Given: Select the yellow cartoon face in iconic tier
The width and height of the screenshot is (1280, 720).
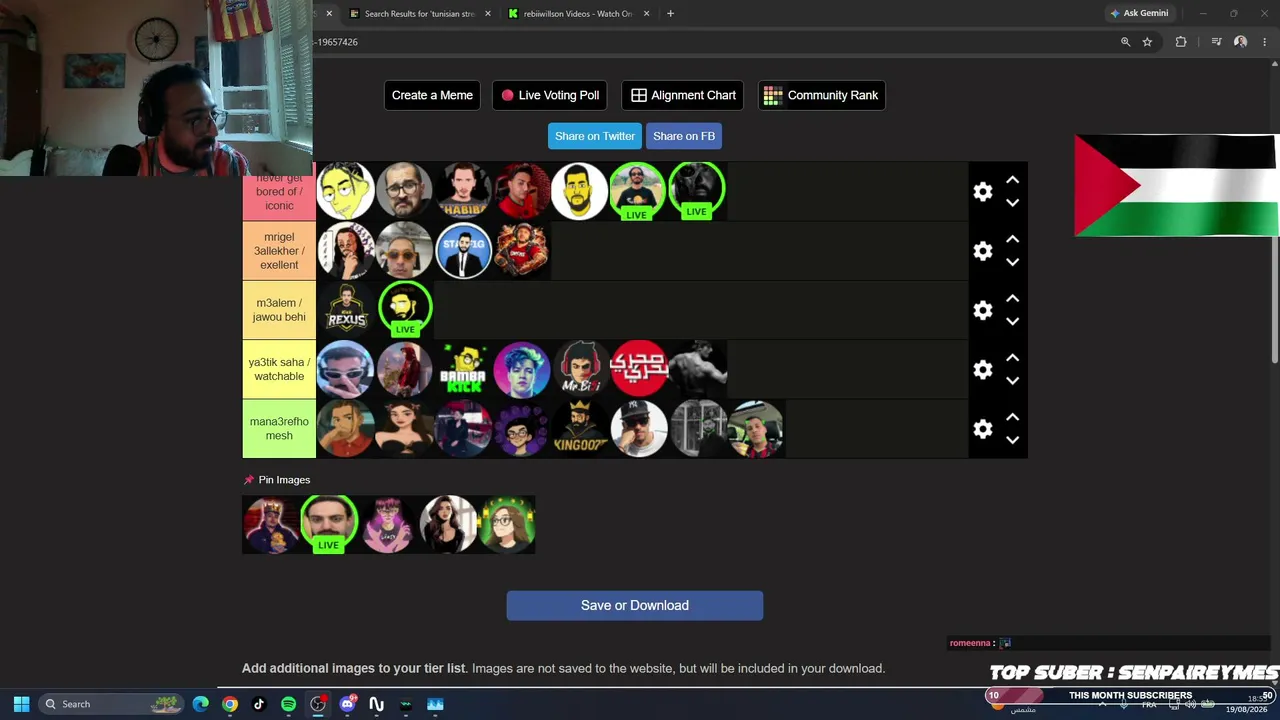Looking at the screenshot, I should coord(346,191).
